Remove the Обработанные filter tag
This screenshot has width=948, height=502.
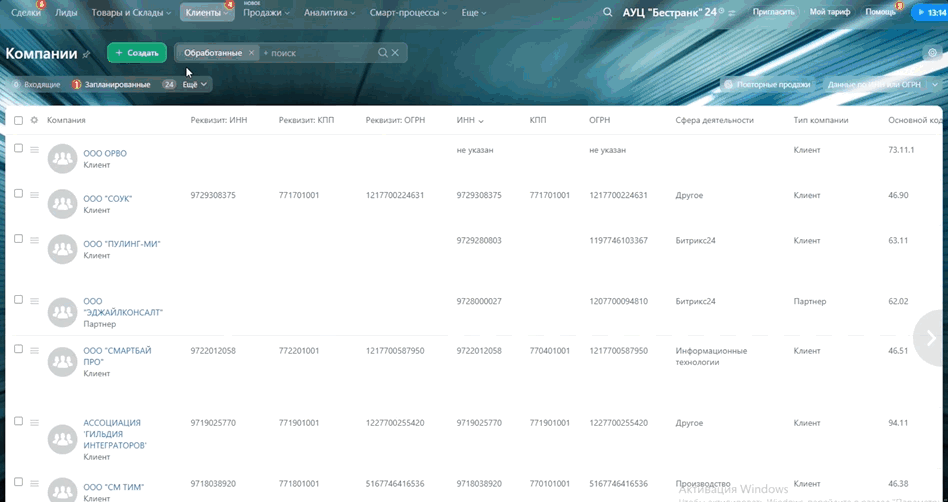point(251,53)
